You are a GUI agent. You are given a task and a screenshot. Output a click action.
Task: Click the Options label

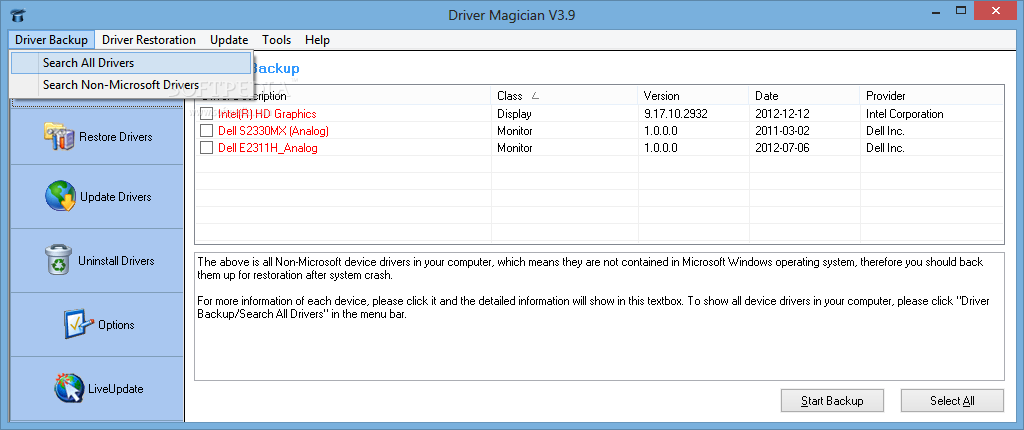pyautogui.click(x=116, y=325)
